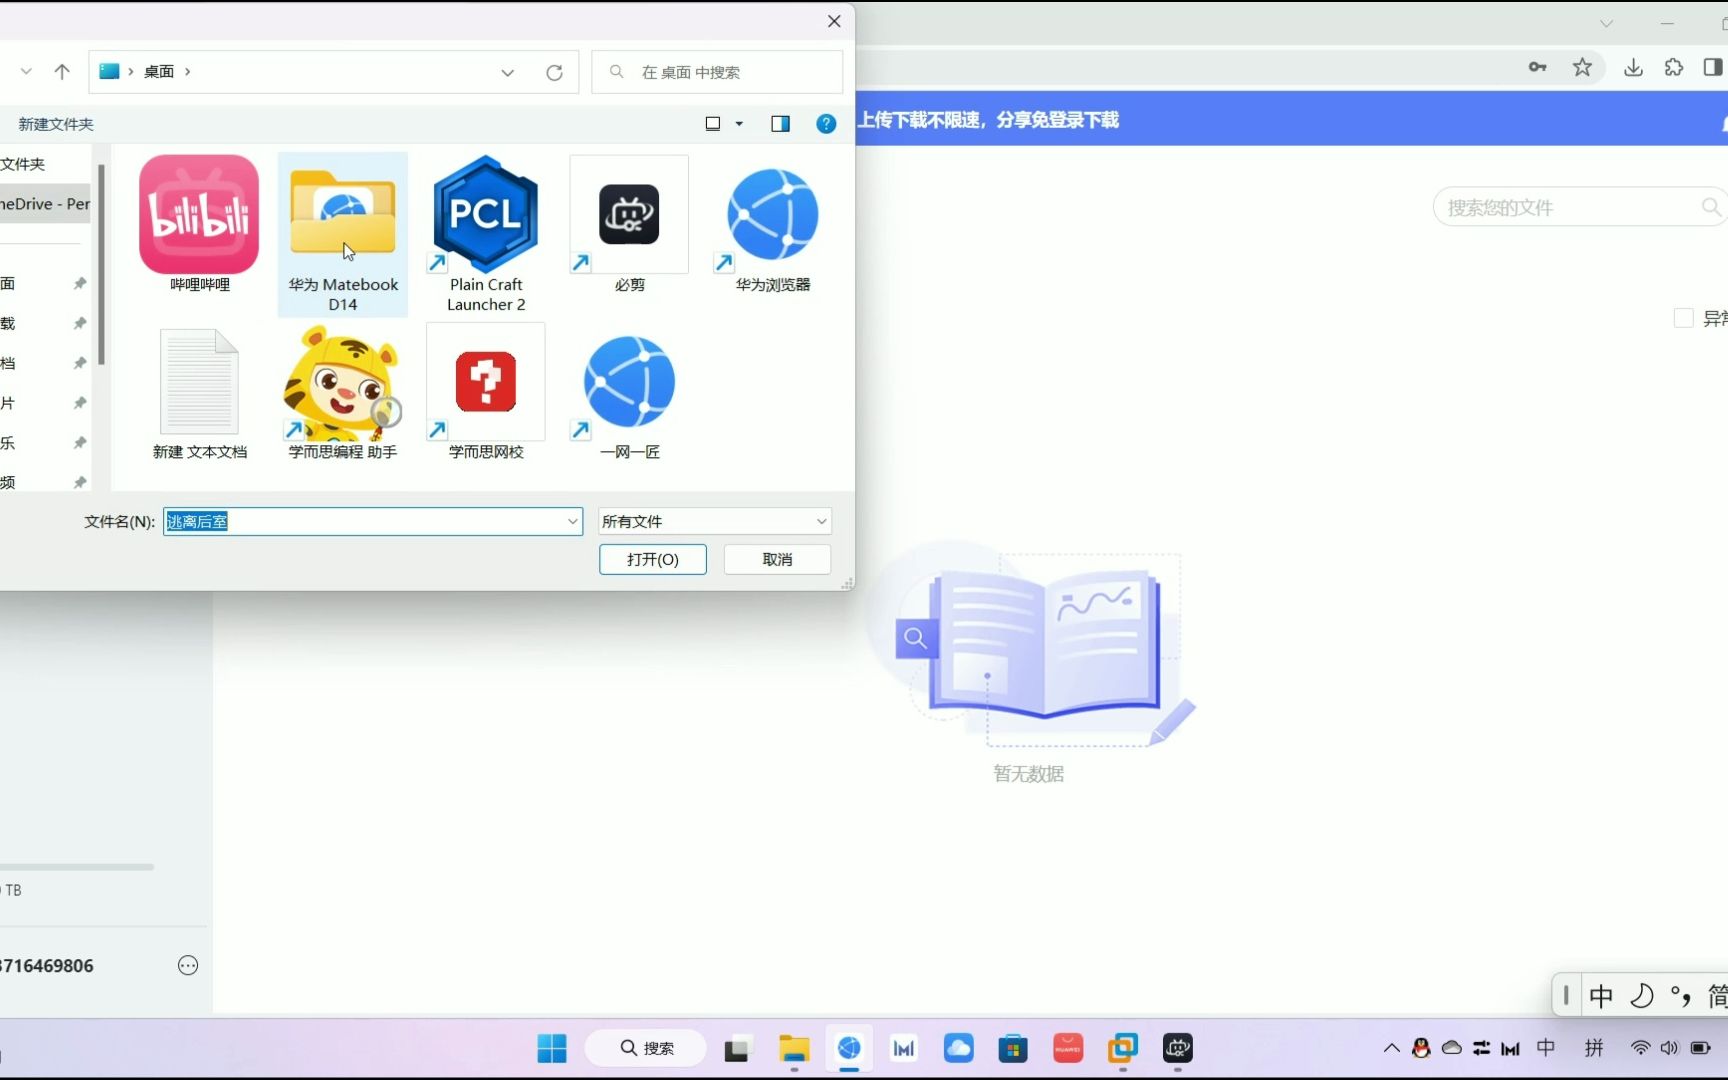Screen dimensions: 1728x1080
Task: Expand the address bar path dropdown
Action: coord(508,72)
